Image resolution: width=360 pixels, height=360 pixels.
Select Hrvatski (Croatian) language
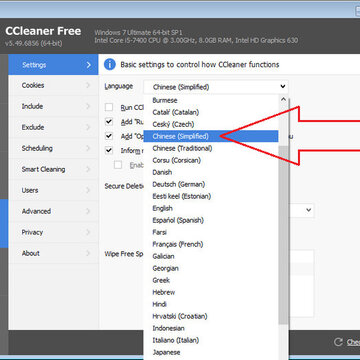coord(211,316)
